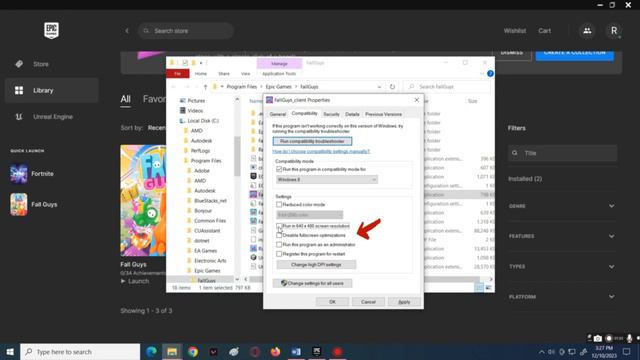This screenshot has width=640, height=360.
Task: Click the Epic Games logo
Action: 51,31
